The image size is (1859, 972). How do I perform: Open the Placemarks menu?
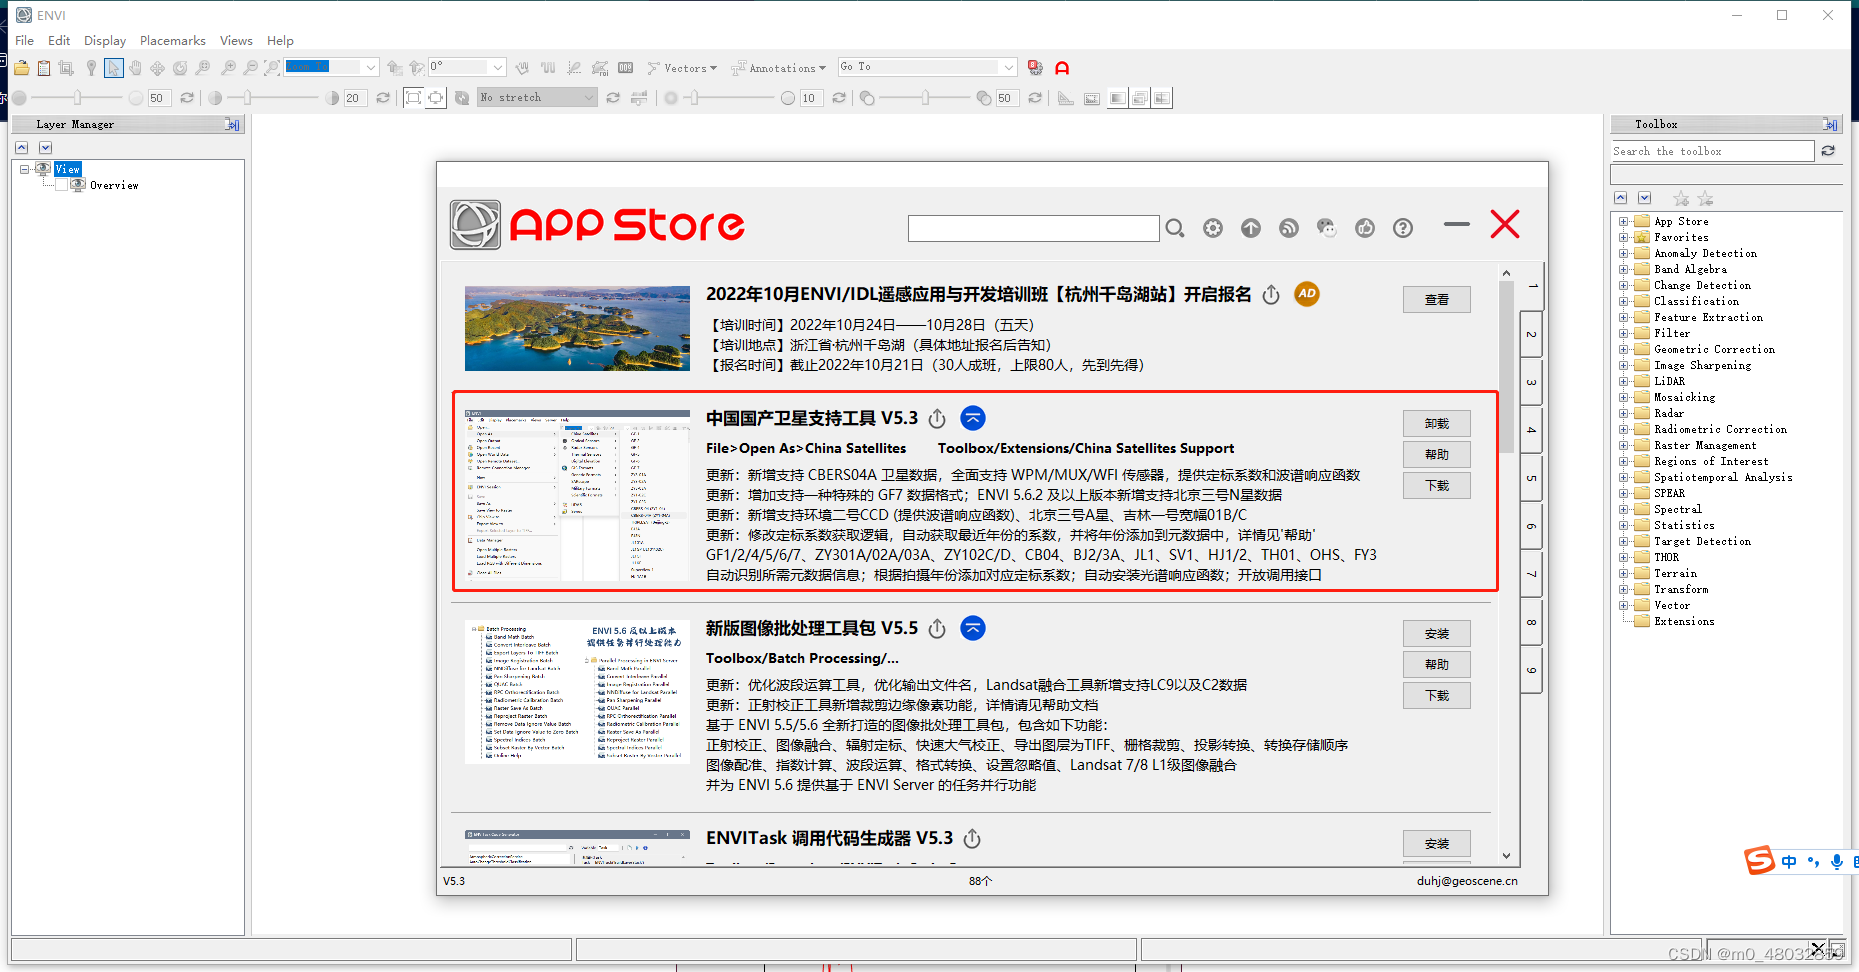pyautogui.click(x=172, y=41)
